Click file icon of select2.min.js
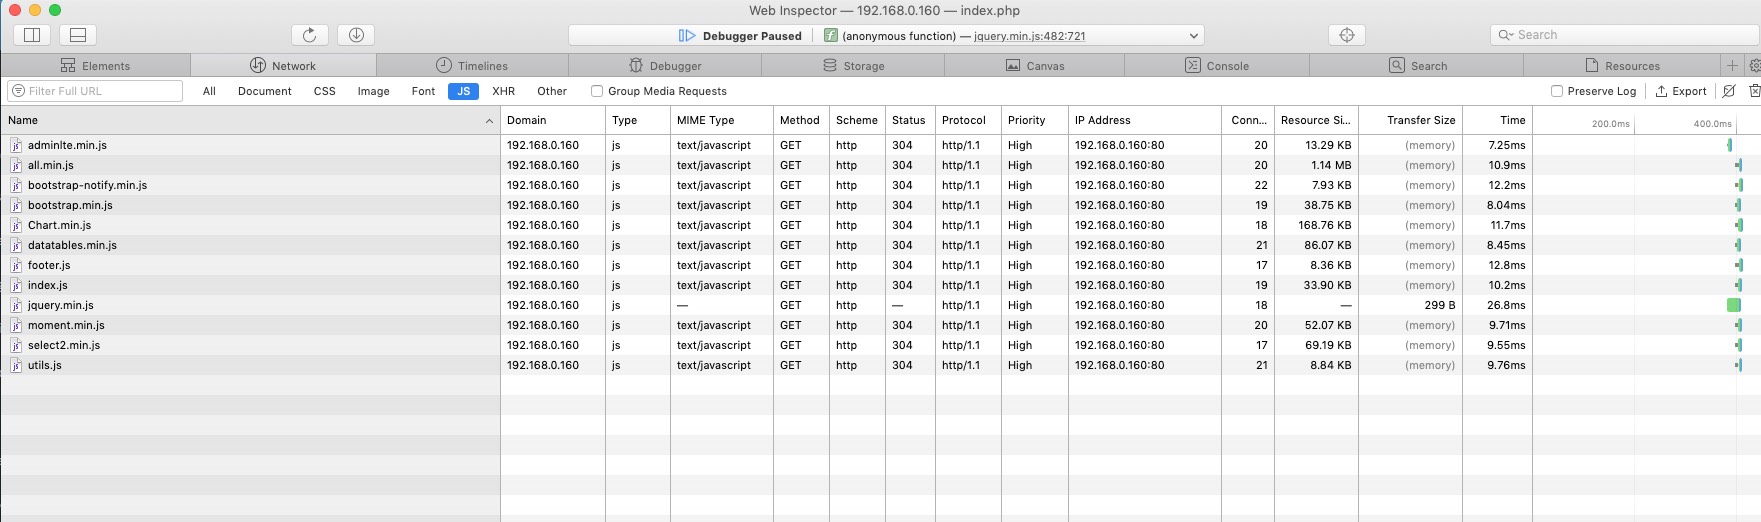Screen dimensions: 1761x522 pos(16,345)
